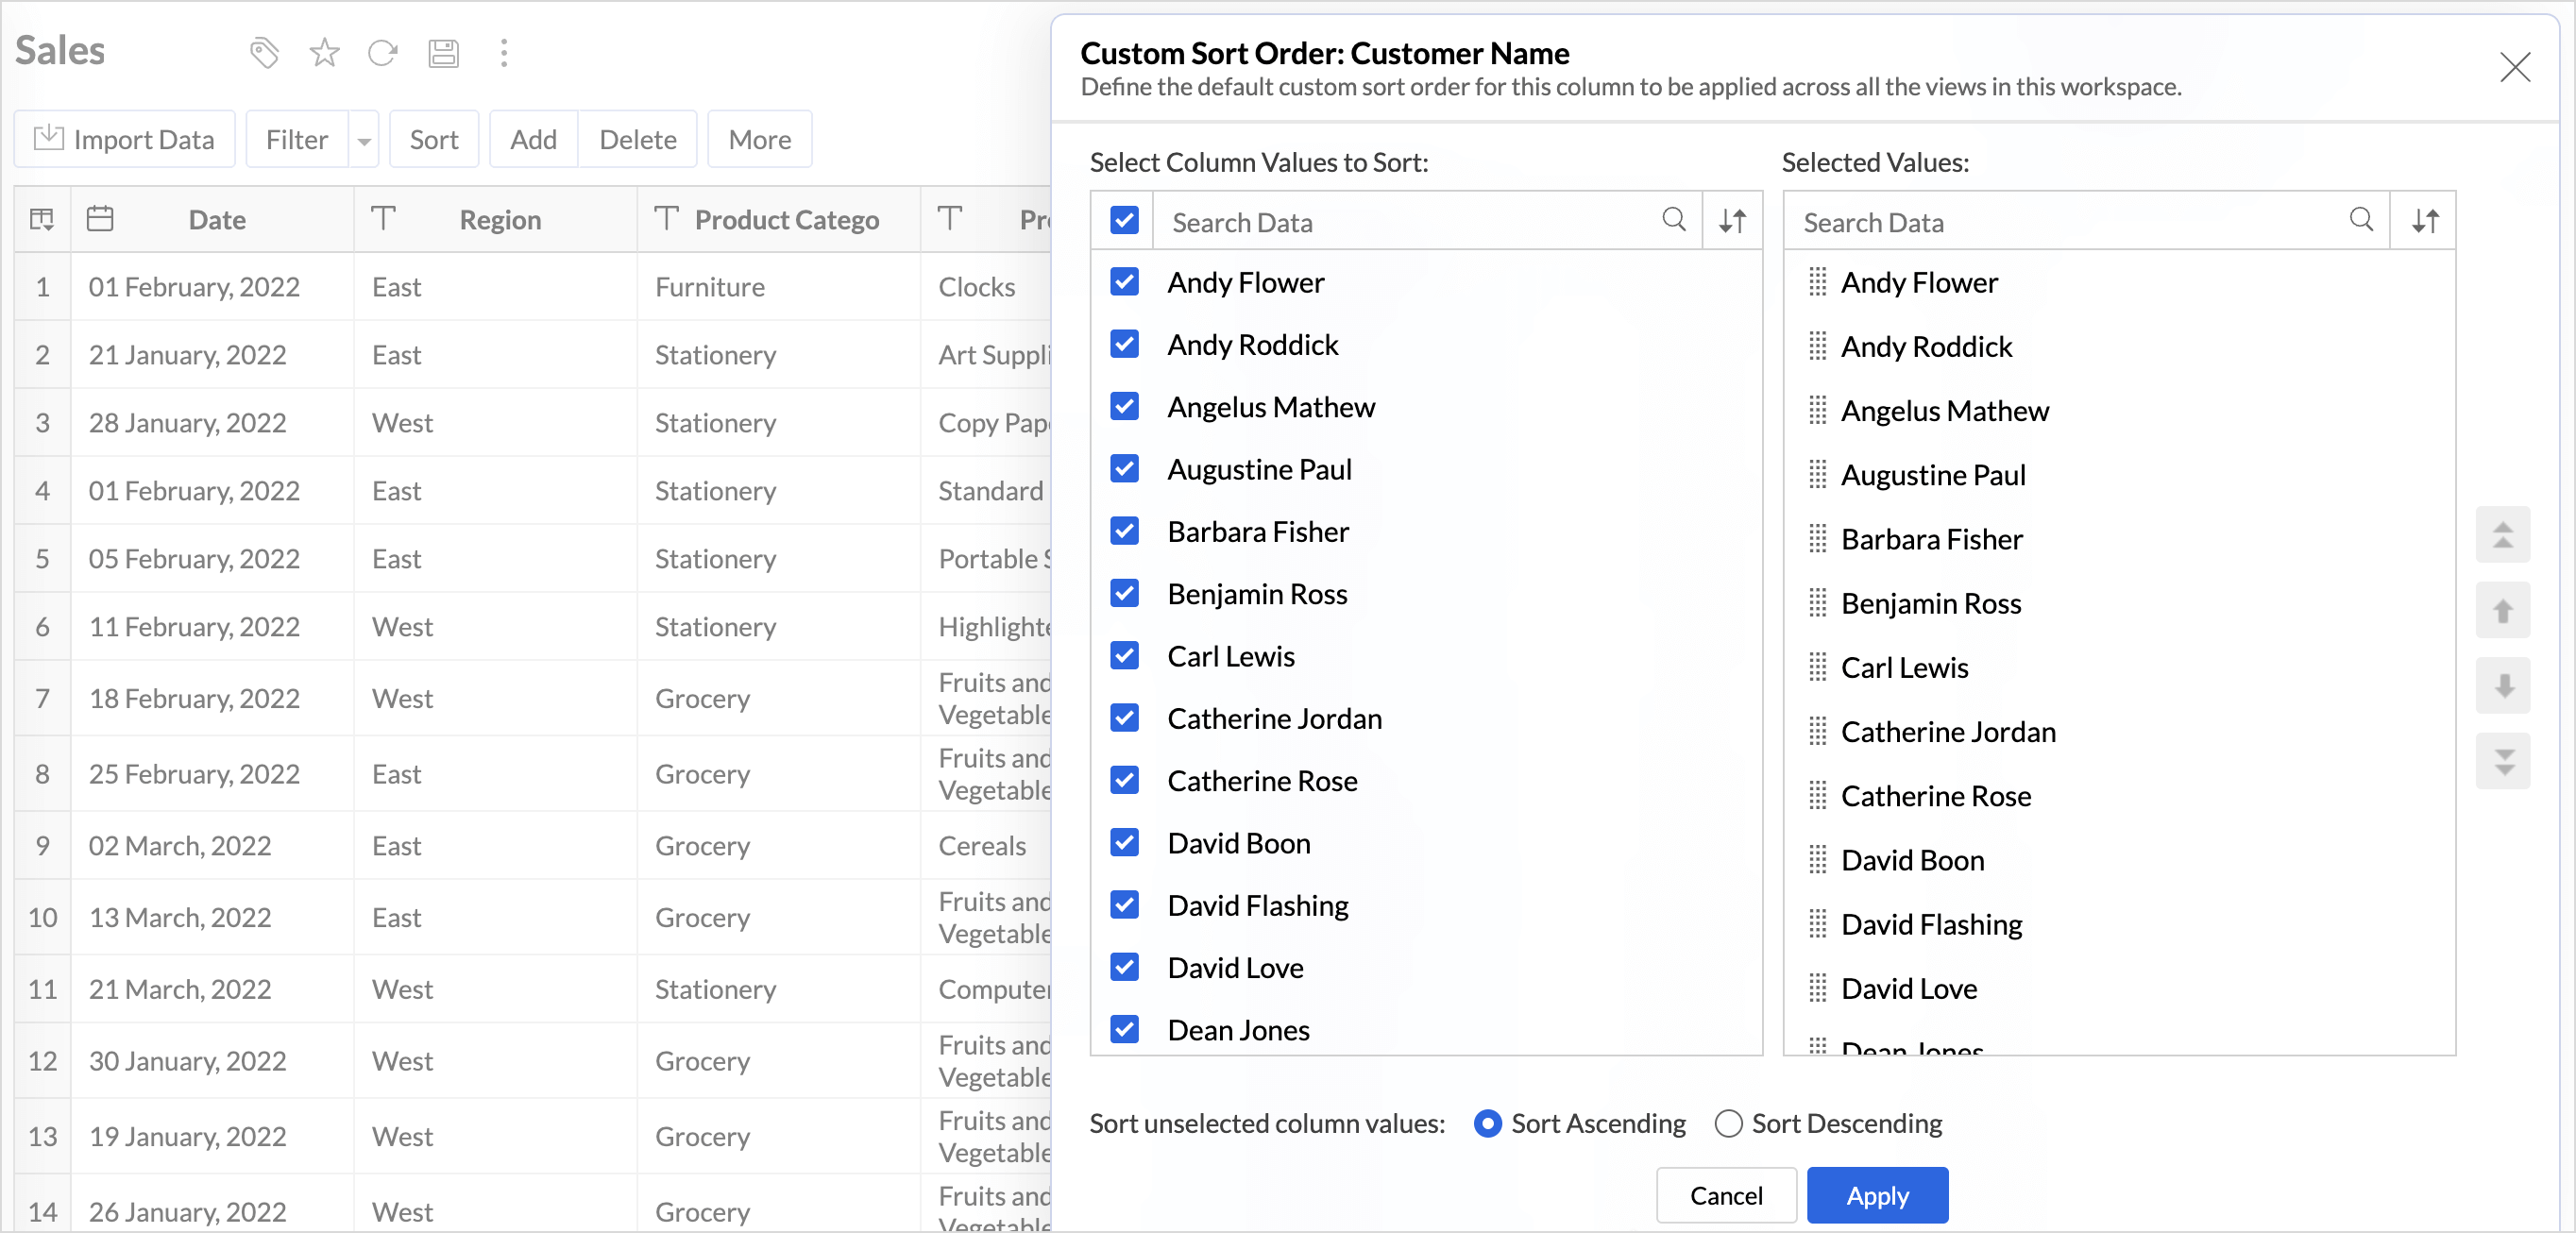2576x1233 pixels.
Task: Click move up one arrow button
Action: [2502, 610]
